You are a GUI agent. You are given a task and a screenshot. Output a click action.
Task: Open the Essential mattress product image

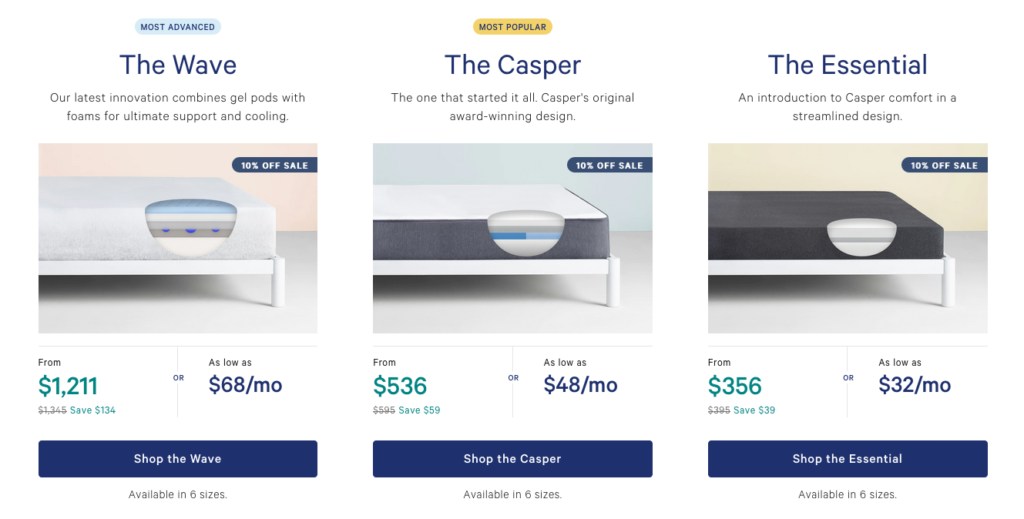[x=848, y=238]
